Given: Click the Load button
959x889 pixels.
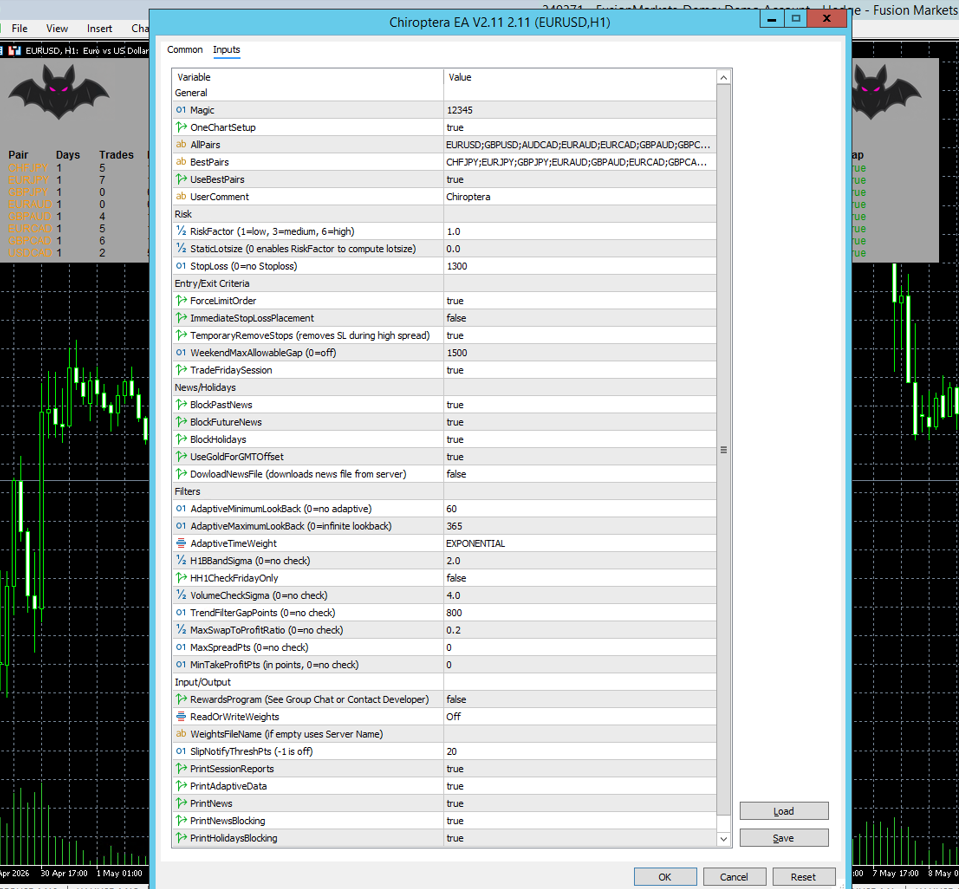Looking at the screenshot, I should point(783,811).
